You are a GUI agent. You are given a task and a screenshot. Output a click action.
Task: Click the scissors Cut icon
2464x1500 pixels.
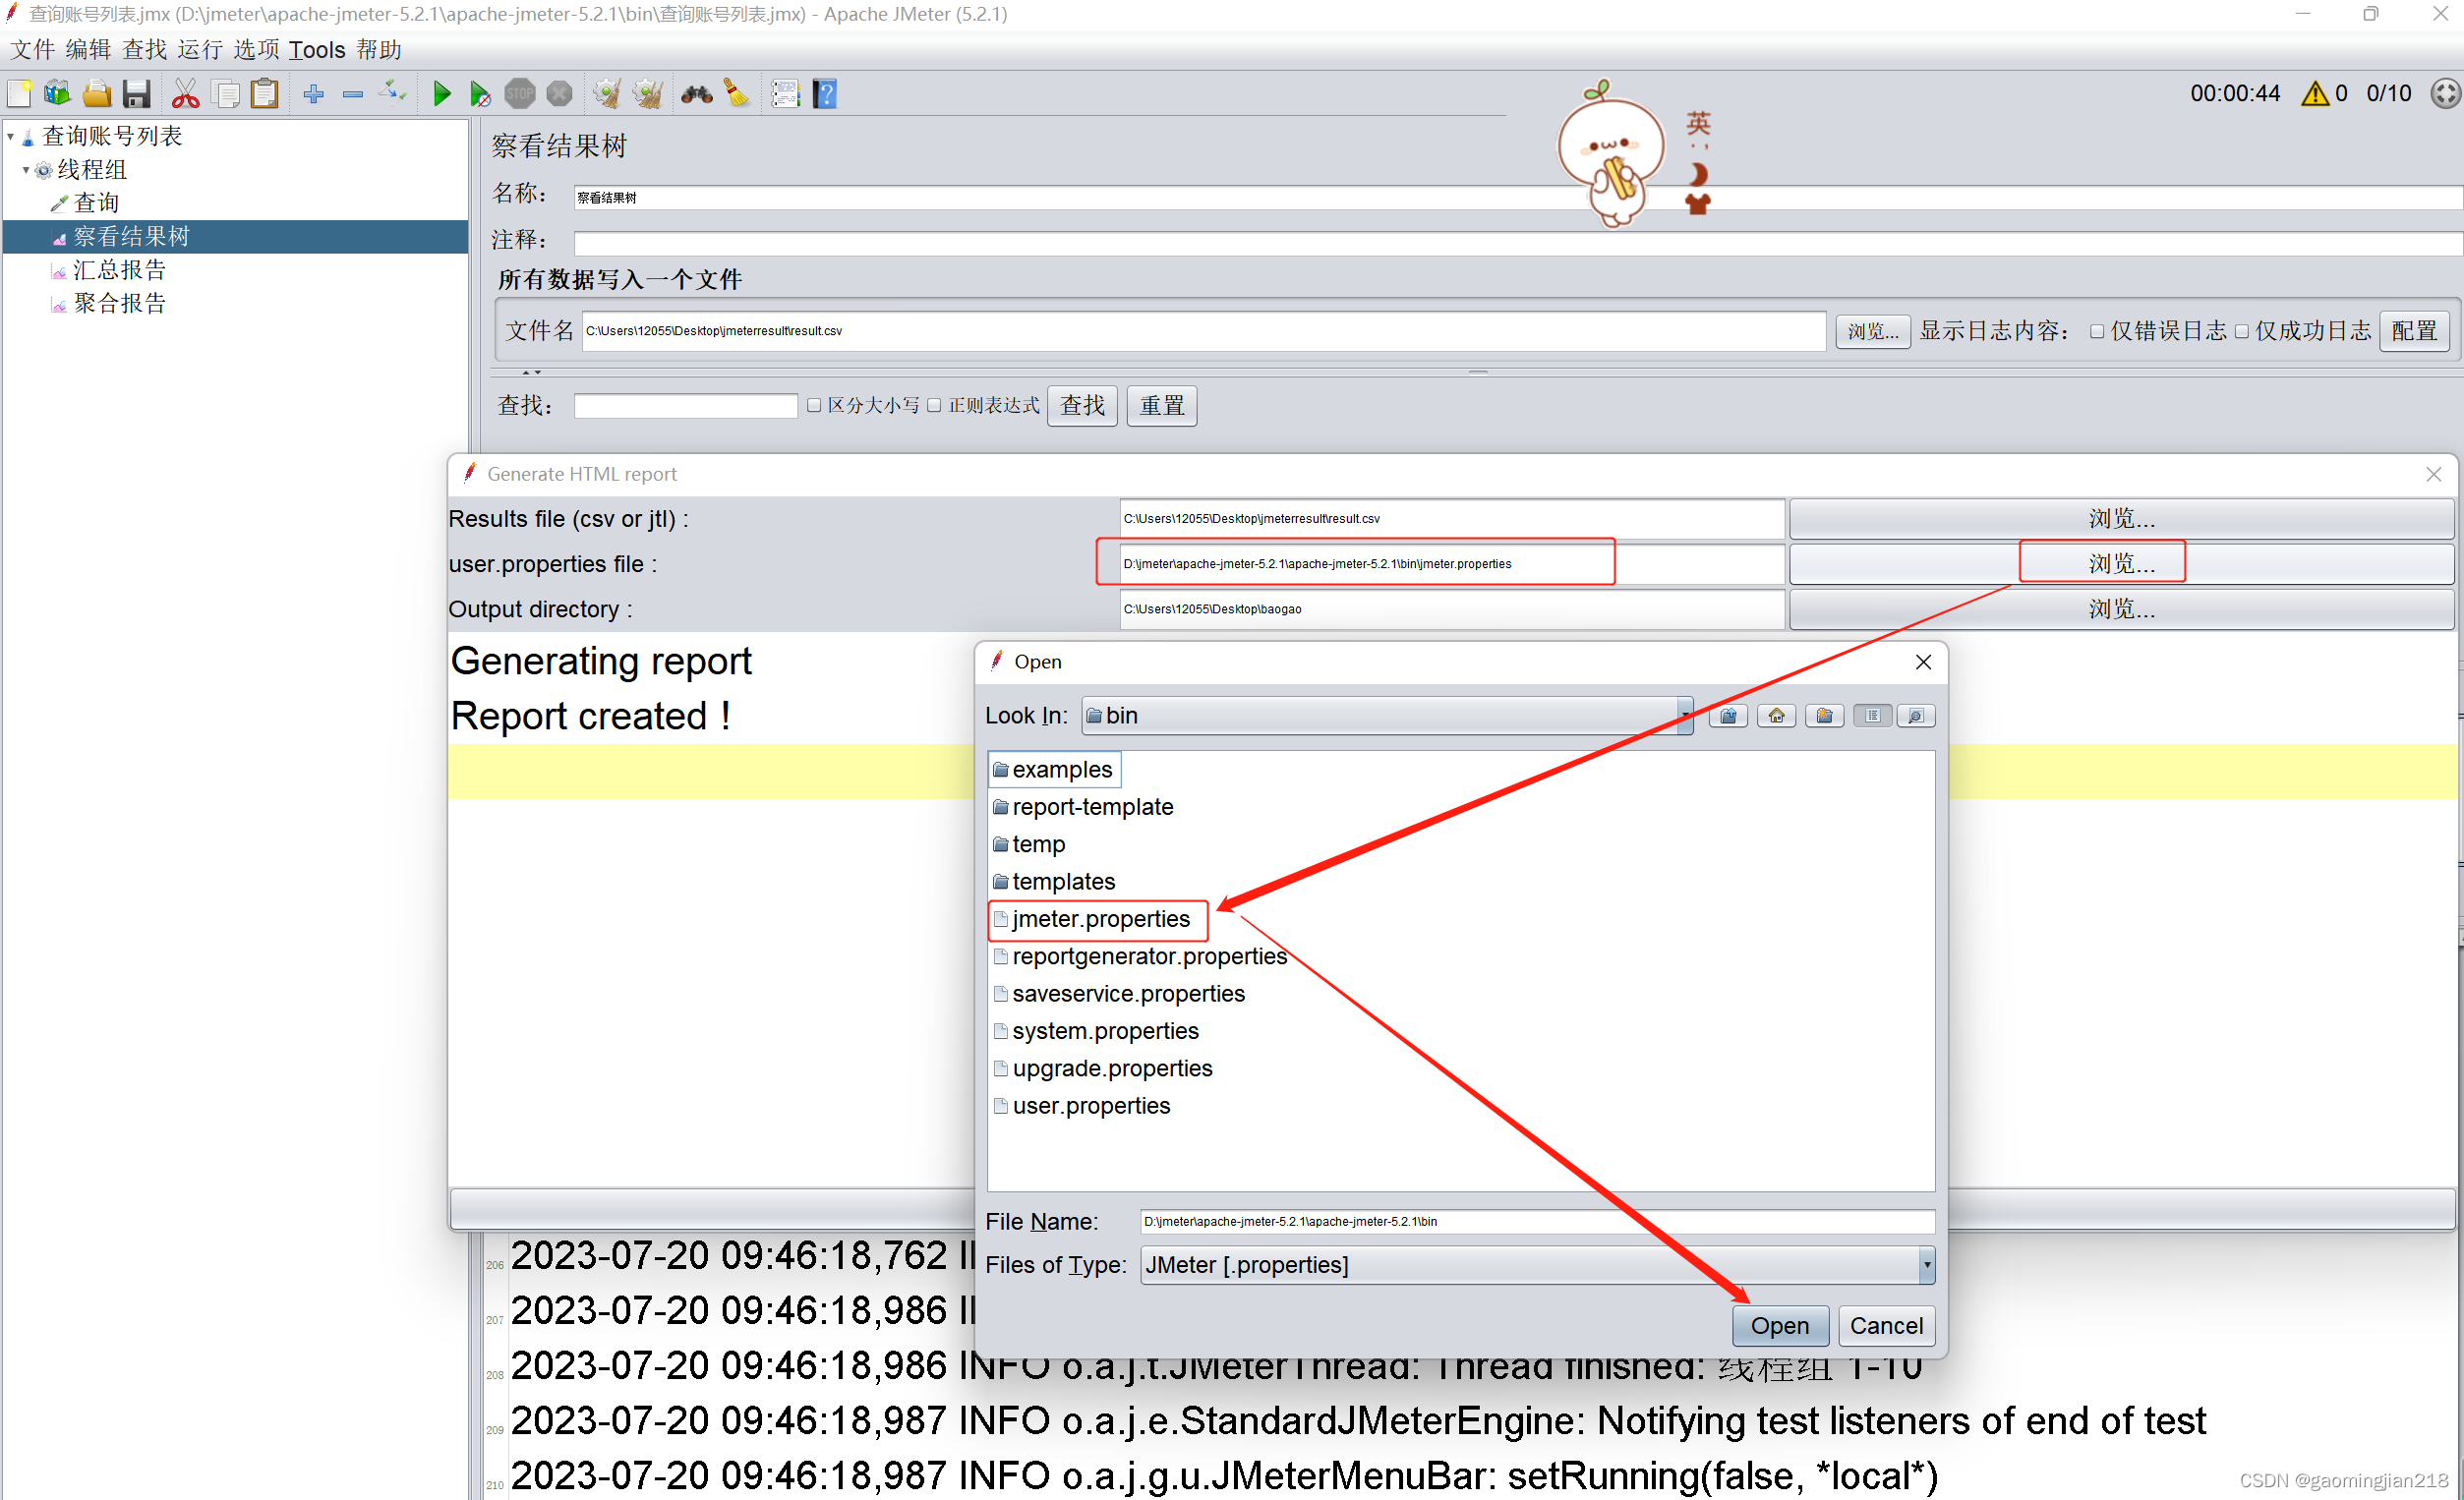[185, 94]
